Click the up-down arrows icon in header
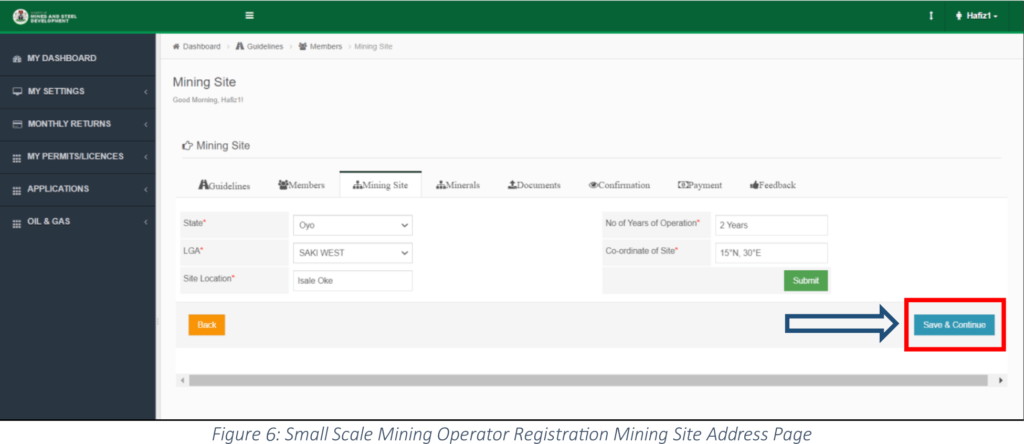 (931, 16)
